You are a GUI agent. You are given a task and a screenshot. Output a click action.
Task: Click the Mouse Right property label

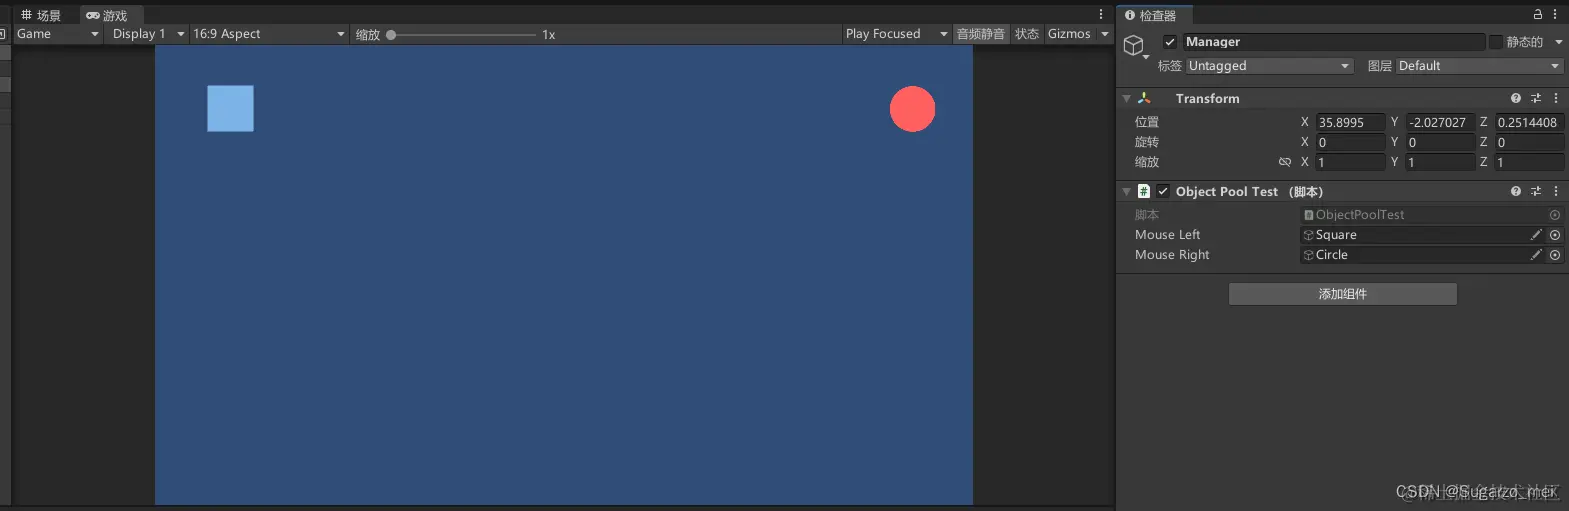click(x=1172, y=255)
